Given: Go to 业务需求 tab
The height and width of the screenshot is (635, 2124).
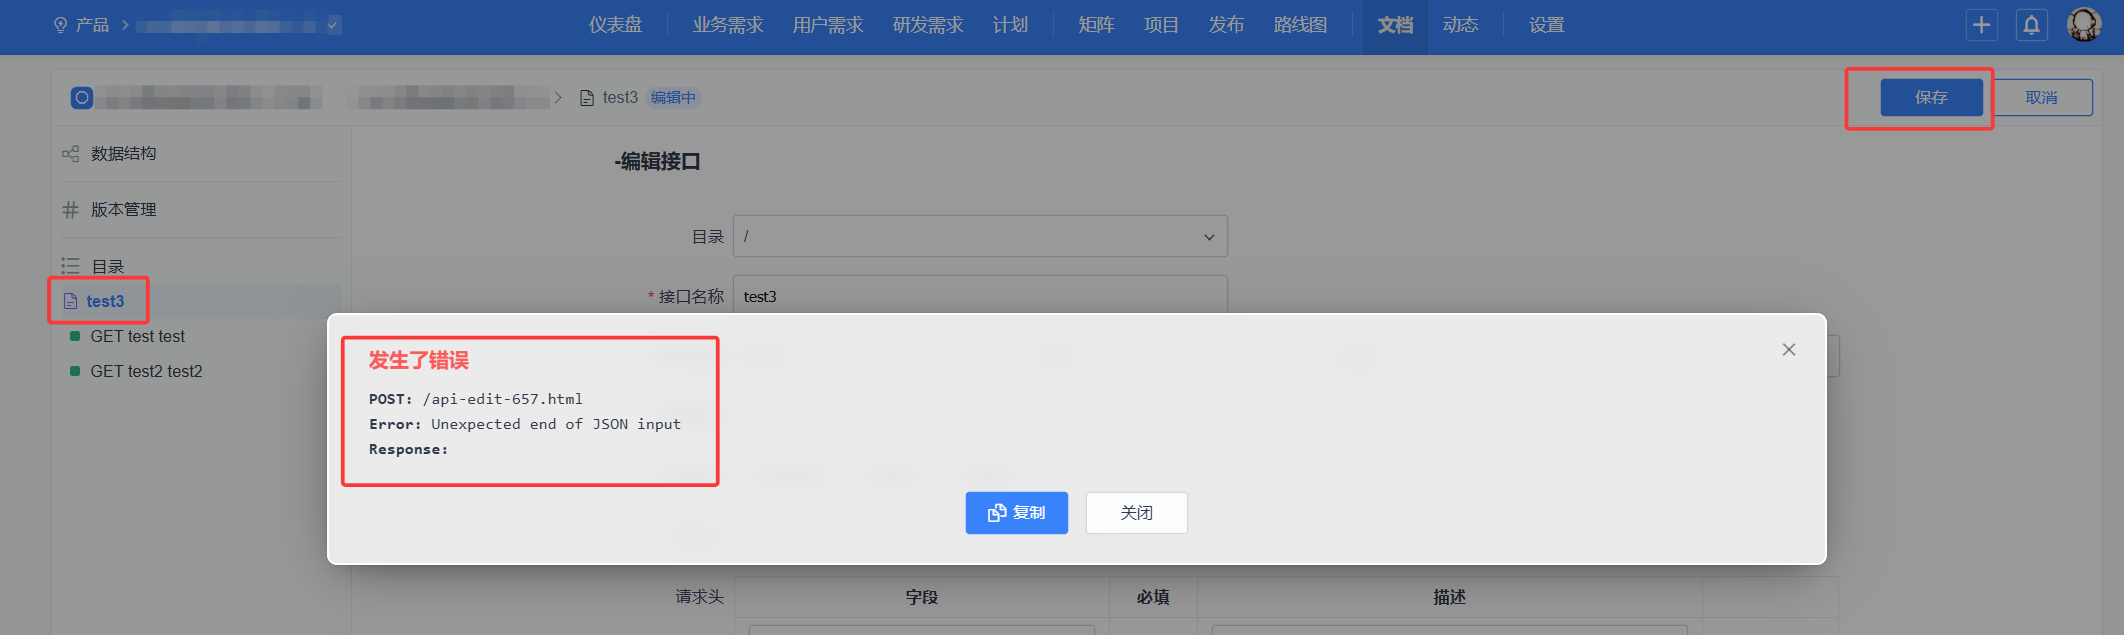Looking at the screenshot, I should click(728, 25).
